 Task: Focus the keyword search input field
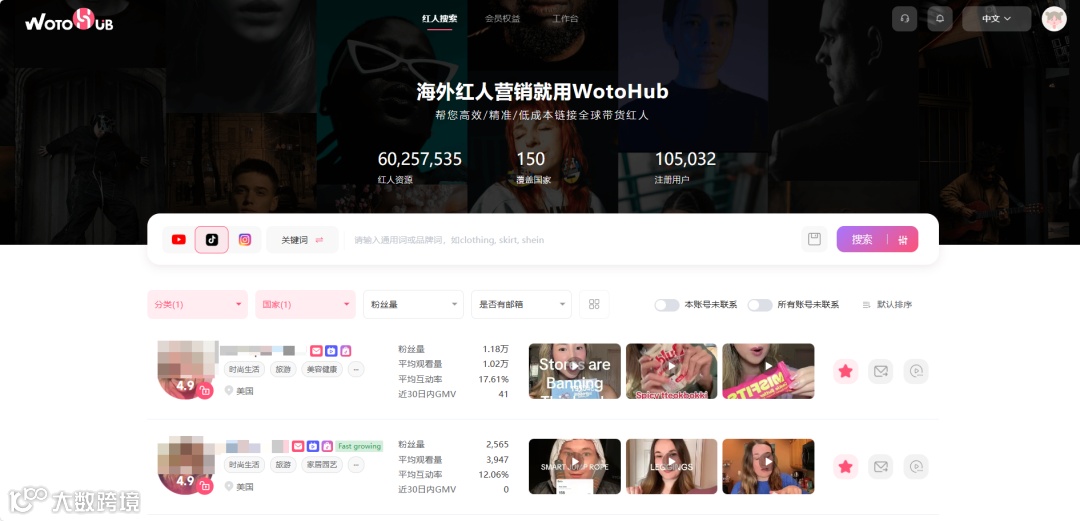pyautogui.click(x=572, y=240)
